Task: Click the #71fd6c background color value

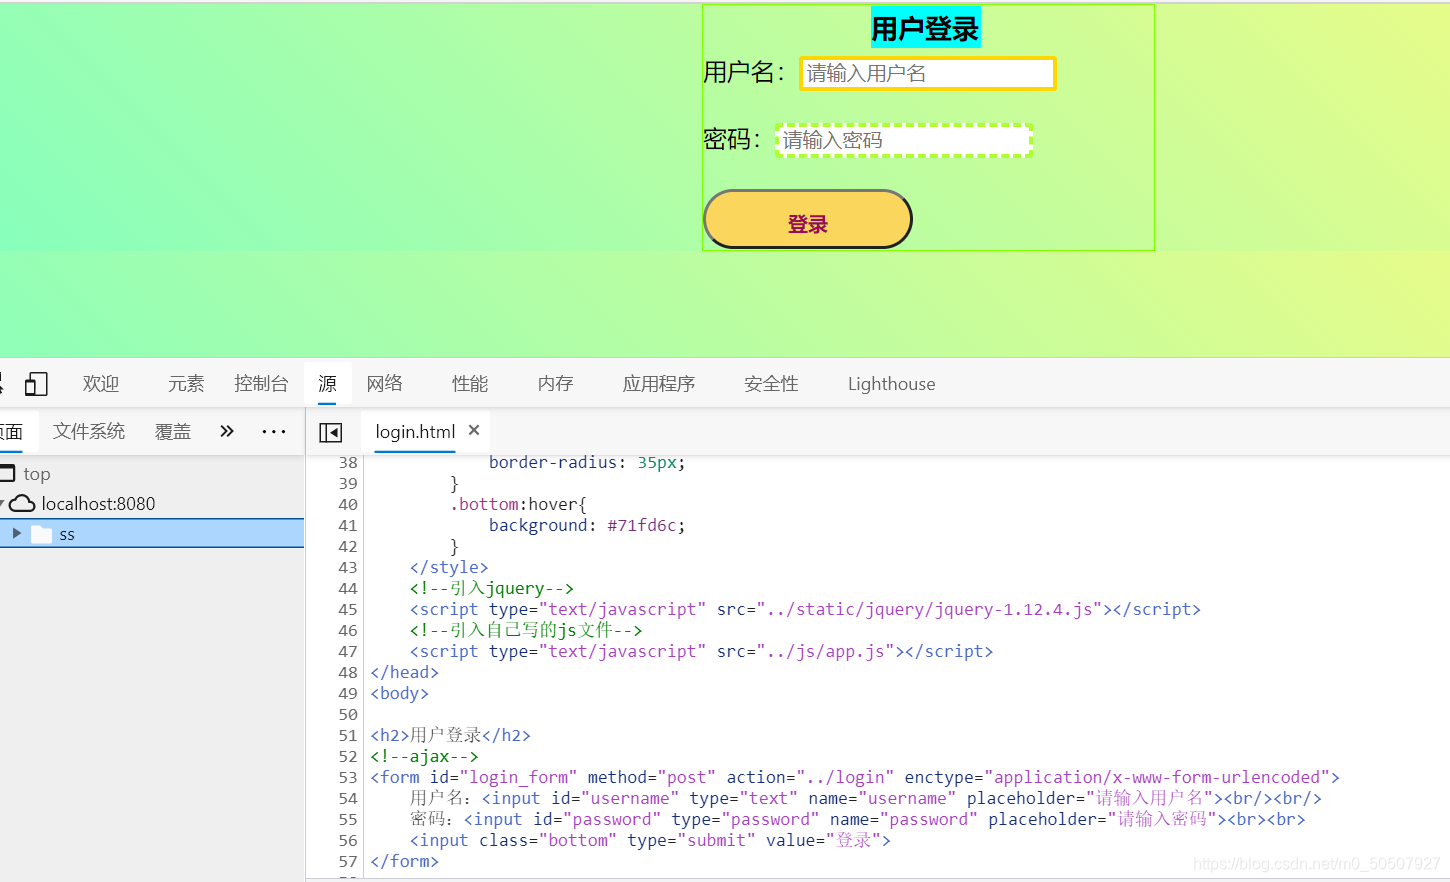Action: coord(642,525)
